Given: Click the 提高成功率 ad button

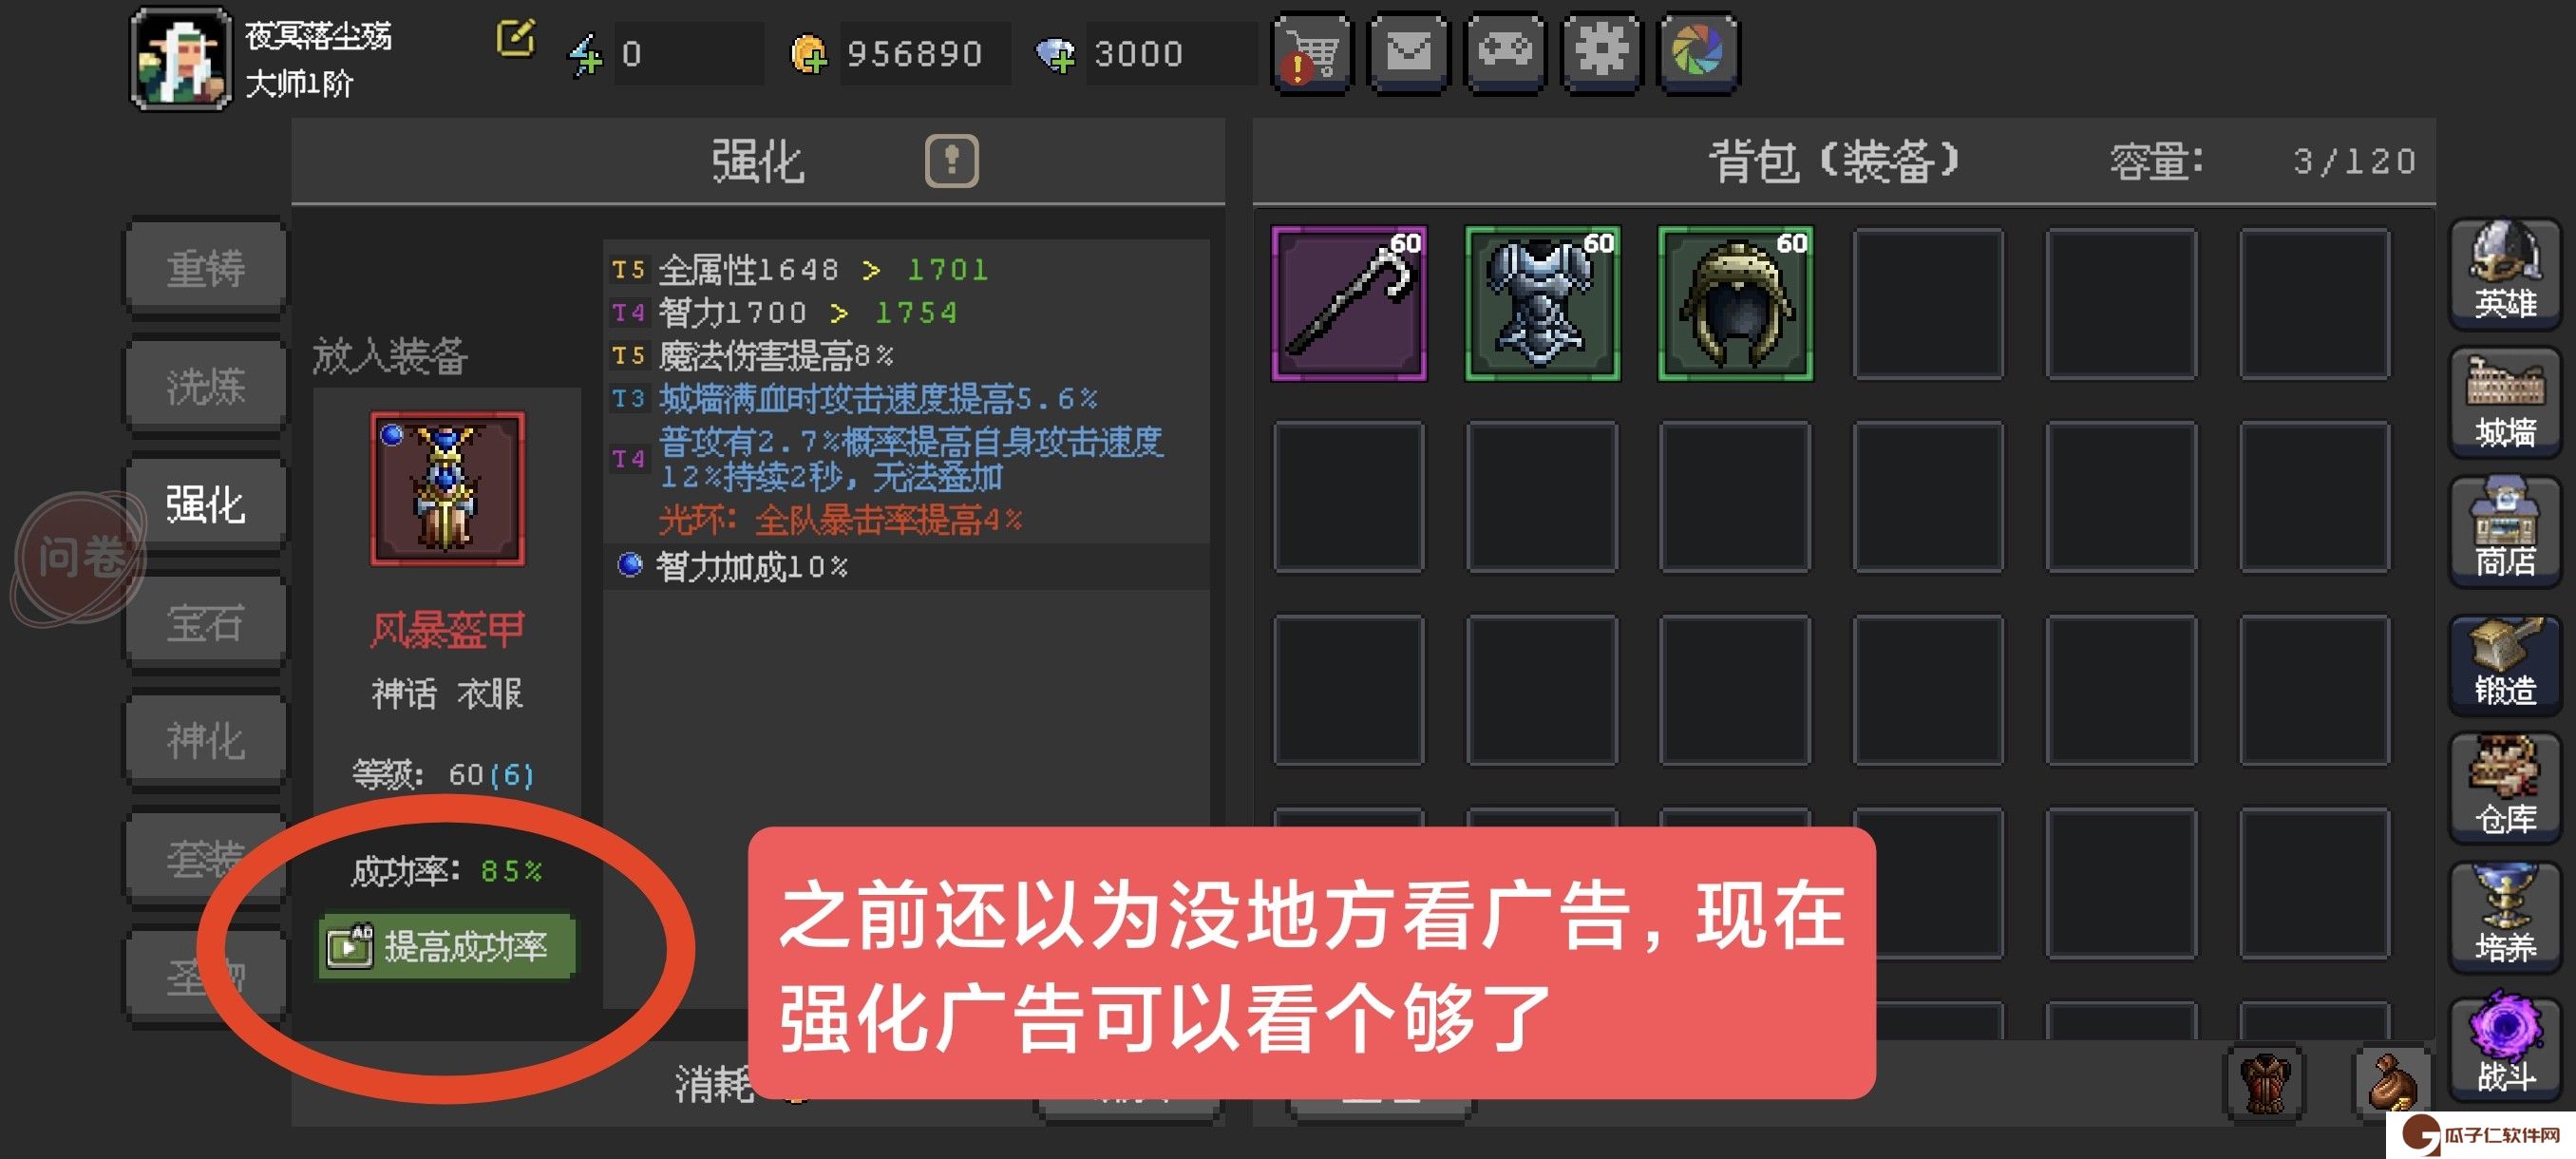Looking at the screenshot, I should tap(447, 946).
